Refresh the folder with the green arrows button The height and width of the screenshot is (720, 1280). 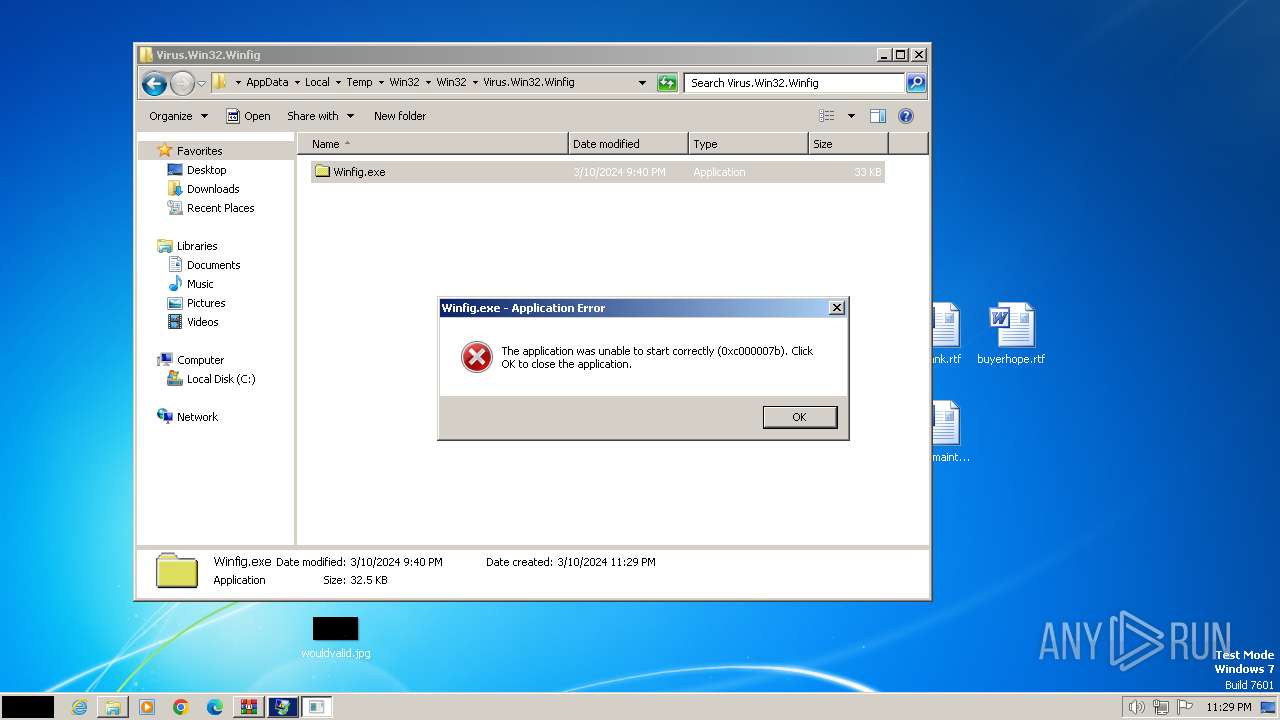click(x=667, y=83)
